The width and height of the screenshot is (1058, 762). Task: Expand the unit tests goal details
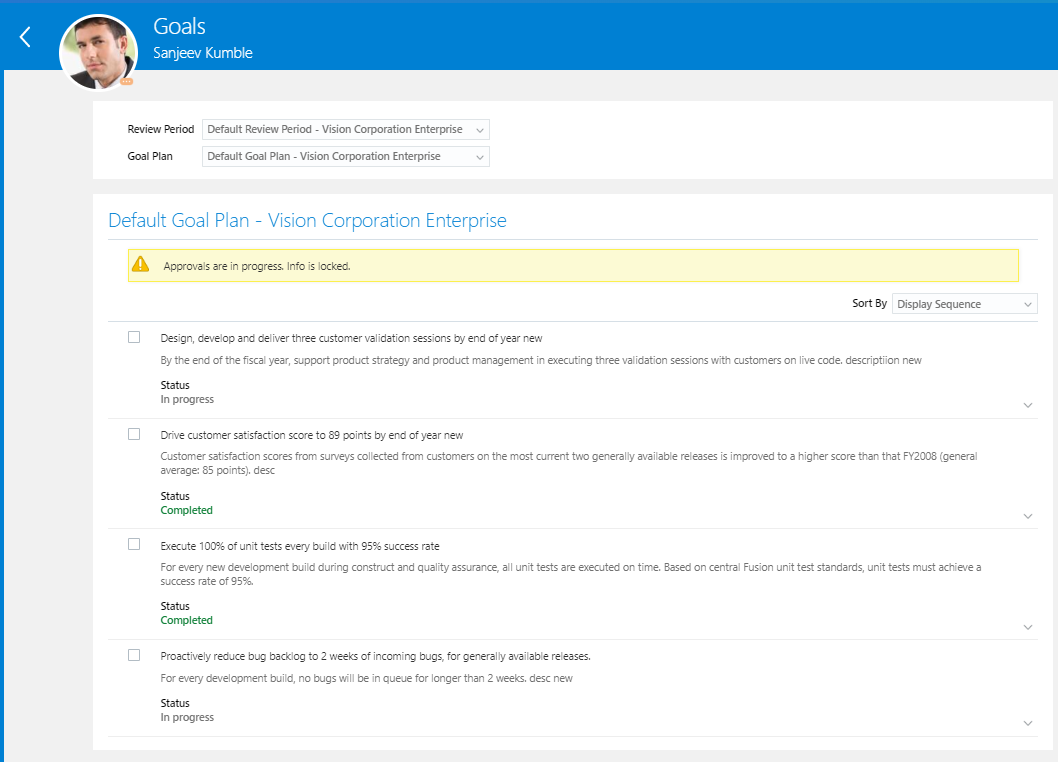click(1028, 626)
